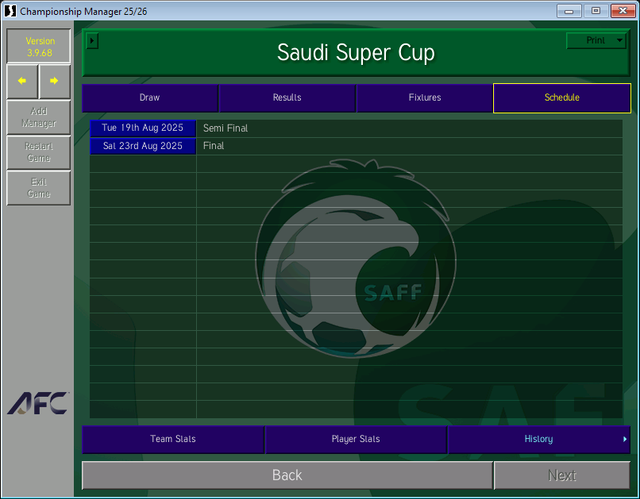Click the Exit Game button
The image size is (640, 499).
click(39, 188)
